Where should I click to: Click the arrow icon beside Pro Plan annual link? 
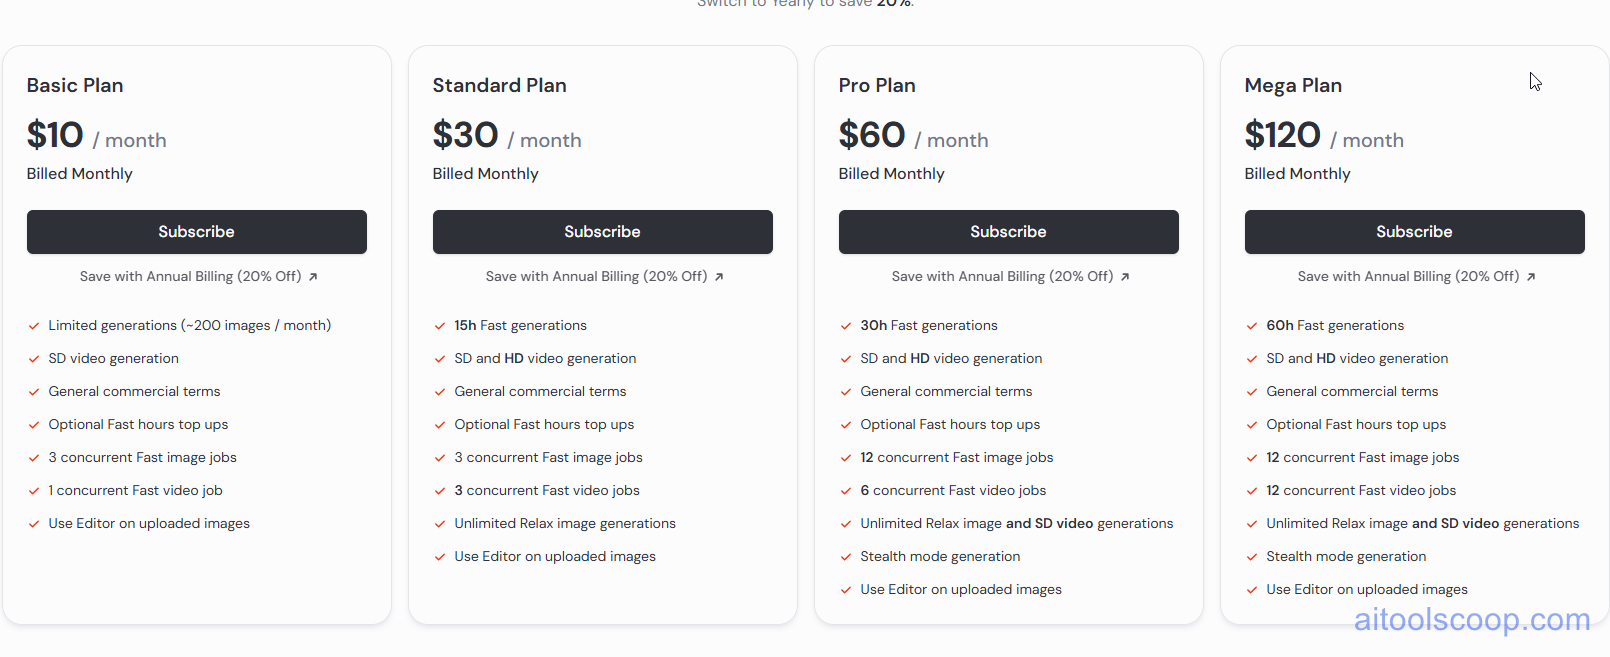(1126, 276)
